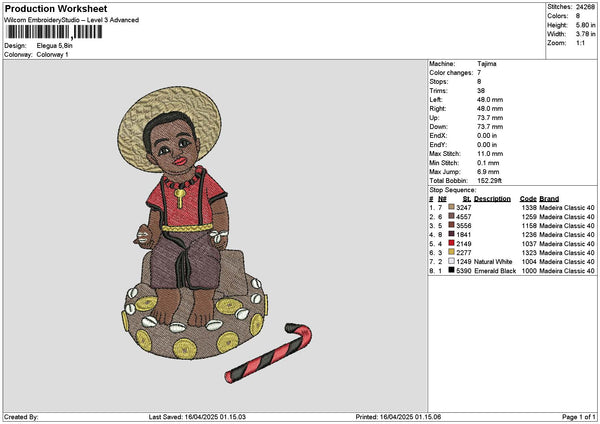Screen dimensions: 600x424
Task: Click the Emerald Black description
Action: pos(495,271)
